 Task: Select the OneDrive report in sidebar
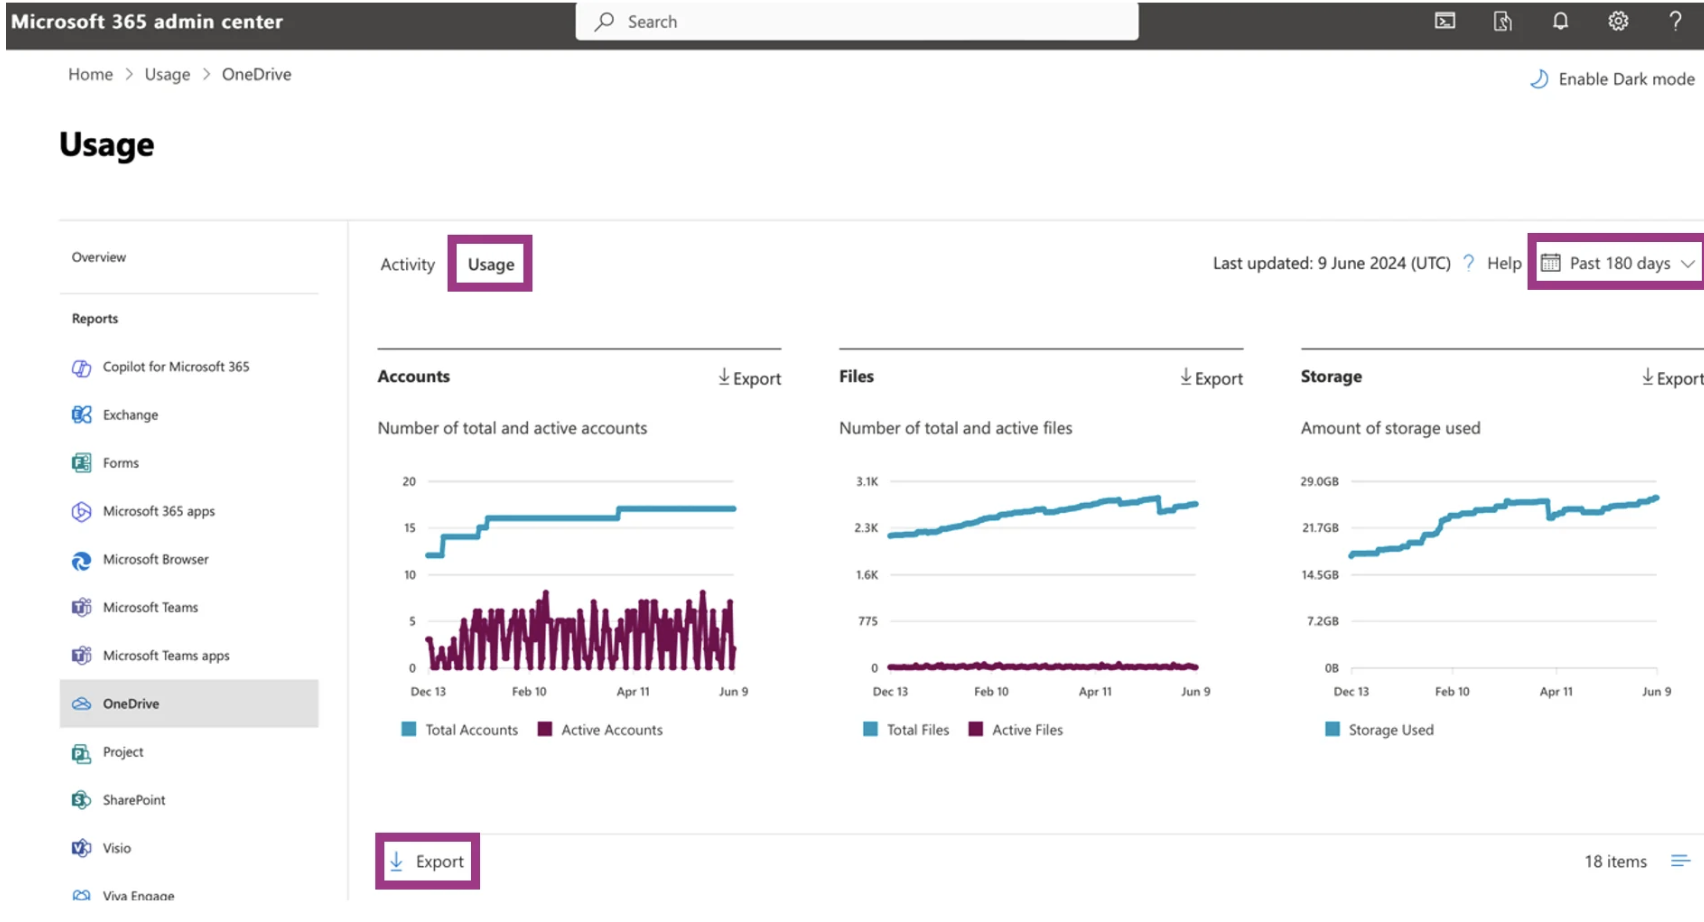tap(189, 704)
